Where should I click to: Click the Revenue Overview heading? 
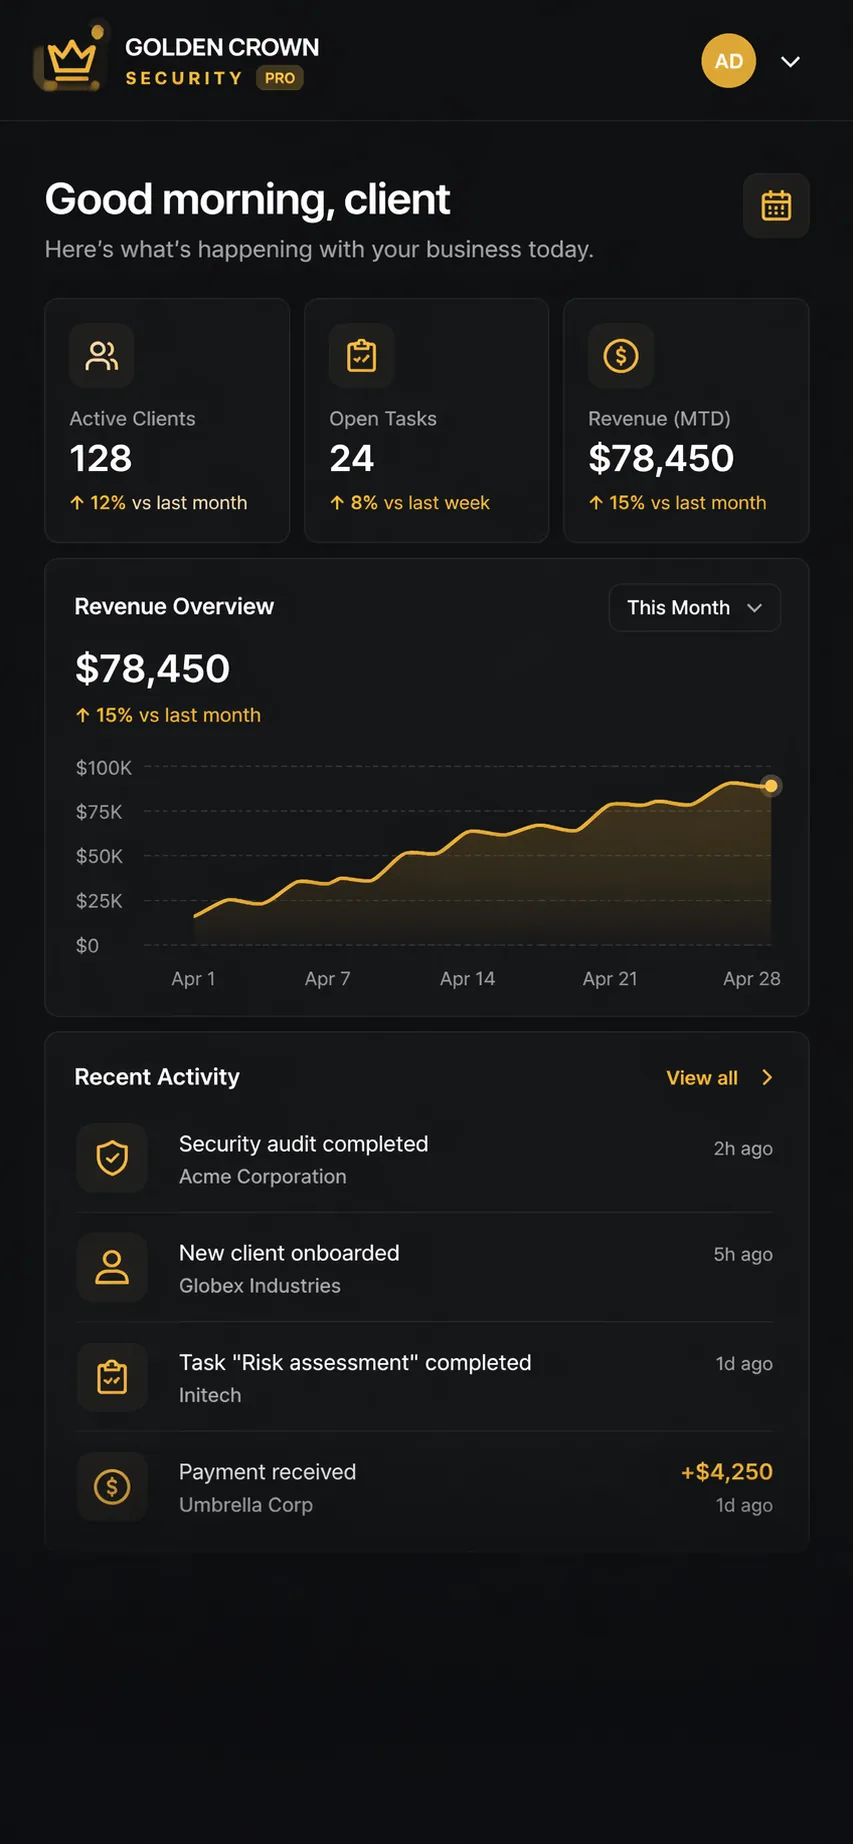tap(174, 607)
